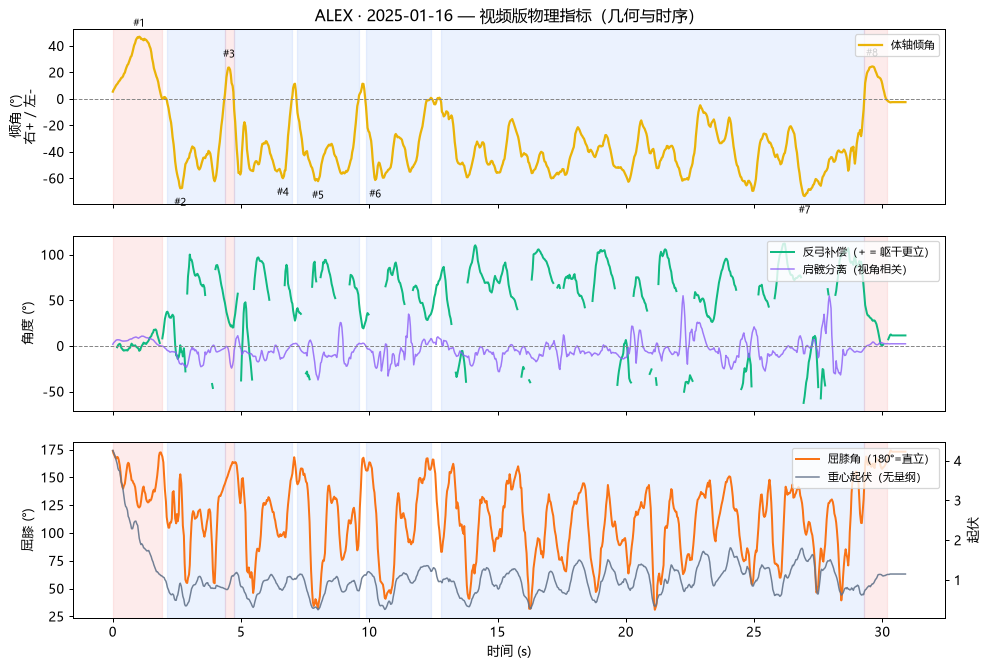Select the 40 tick on the 倾角 axis
This screenshot has height=668, width=989.
point(56,46)
